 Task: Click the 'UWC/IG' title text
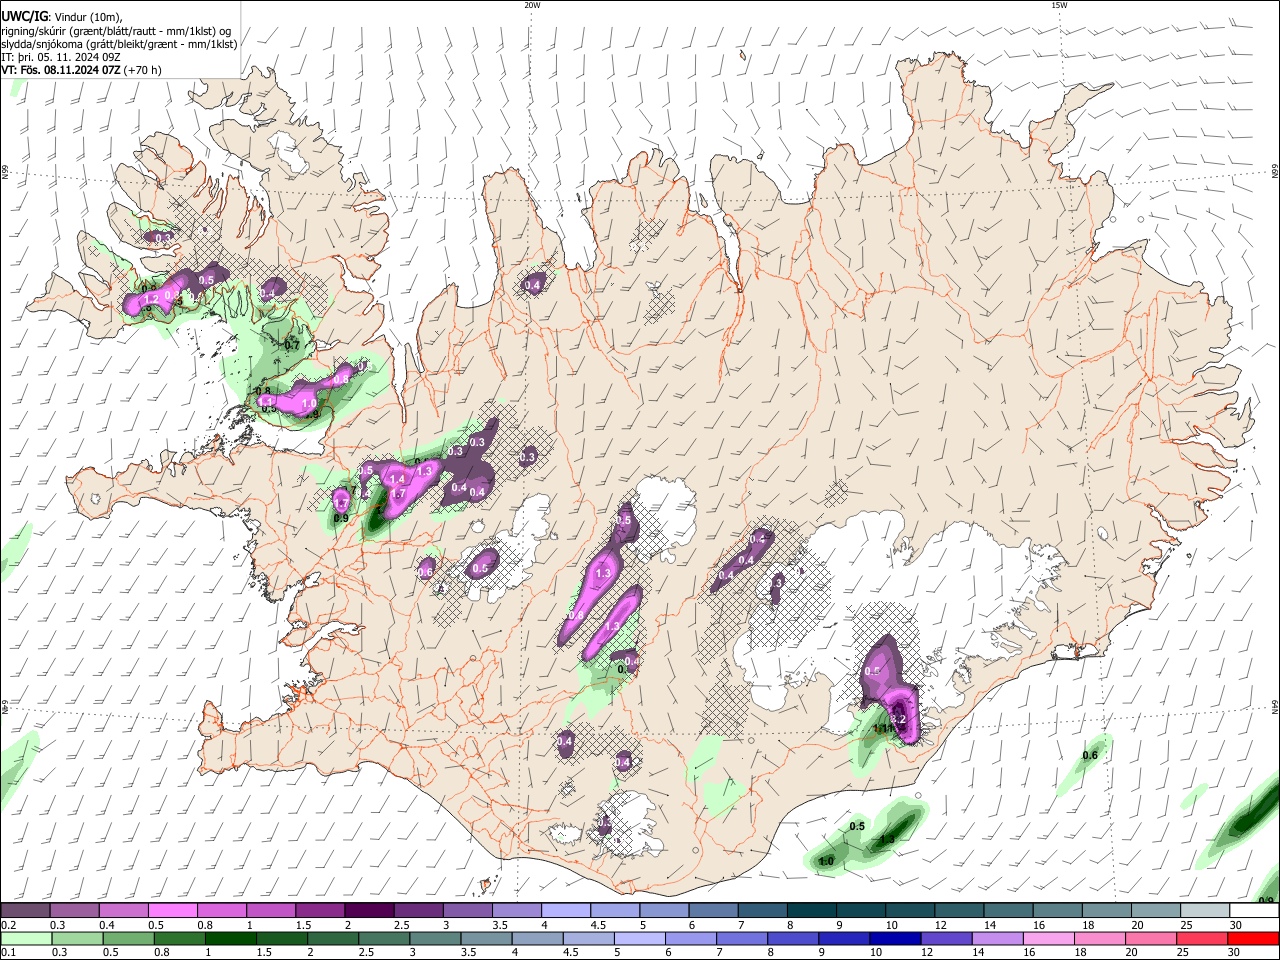coord(24,17)
